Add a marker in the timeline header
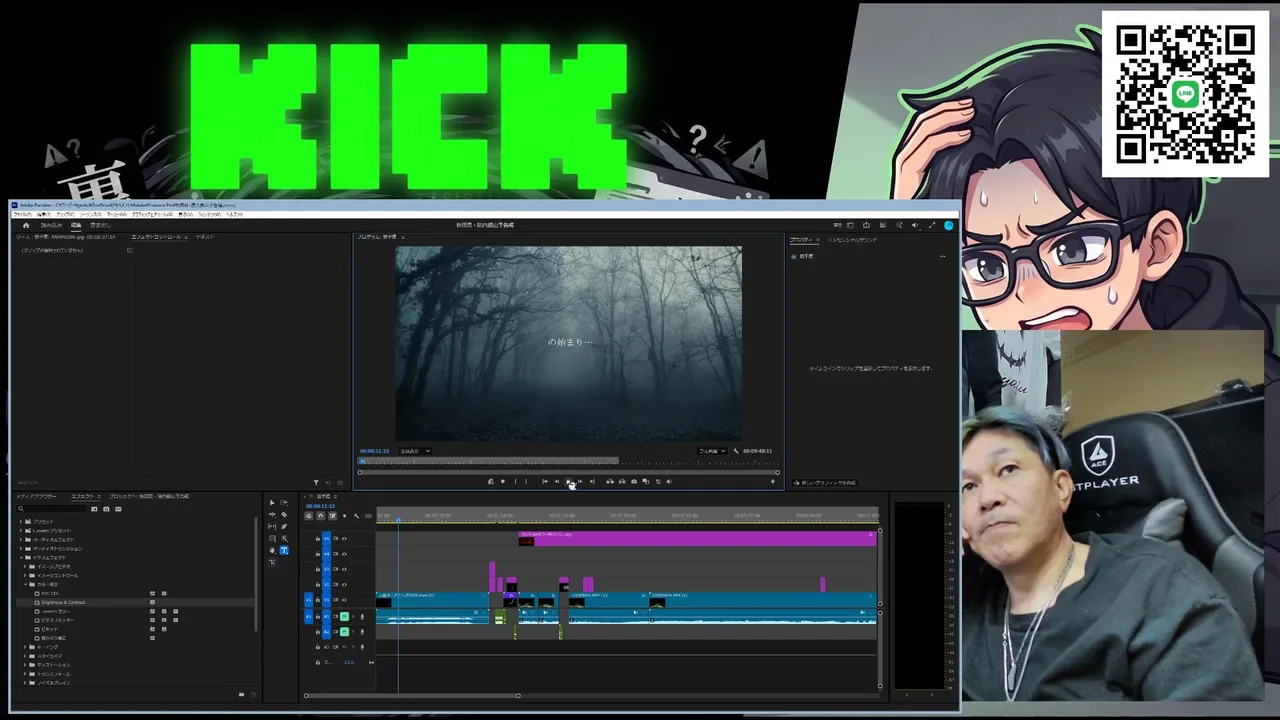This screenshot has width=1280, height=720. pyautogui.click(x=344, y=516)
